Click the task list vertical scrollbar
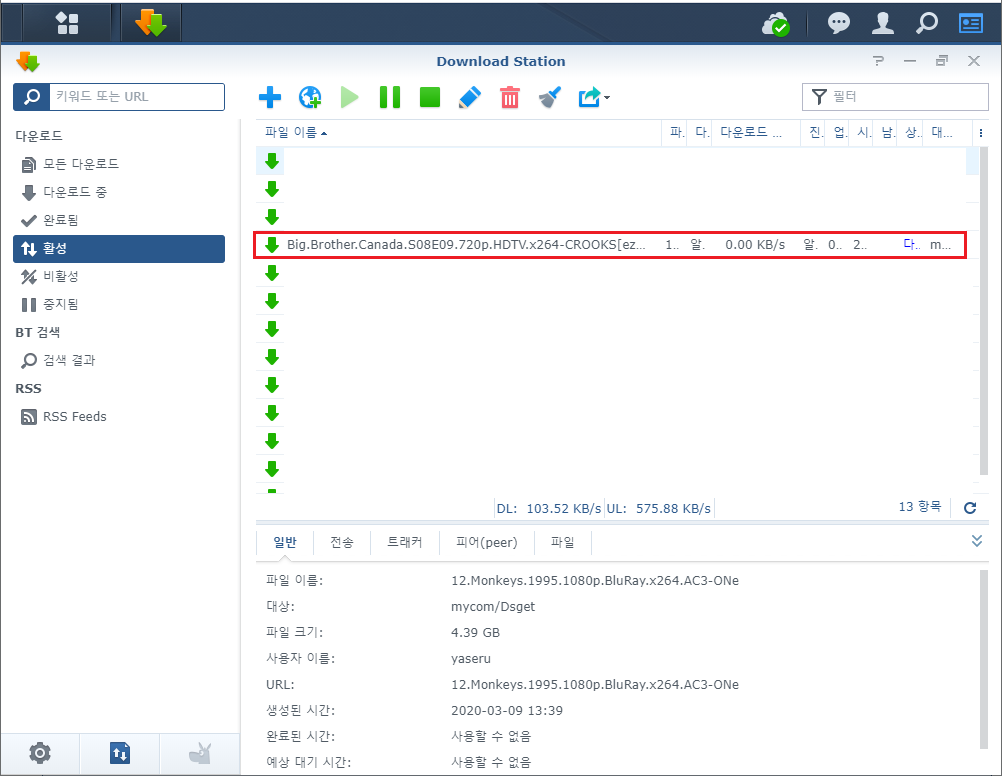Viewport: 1002px width, 776px height. click(983, 311)
